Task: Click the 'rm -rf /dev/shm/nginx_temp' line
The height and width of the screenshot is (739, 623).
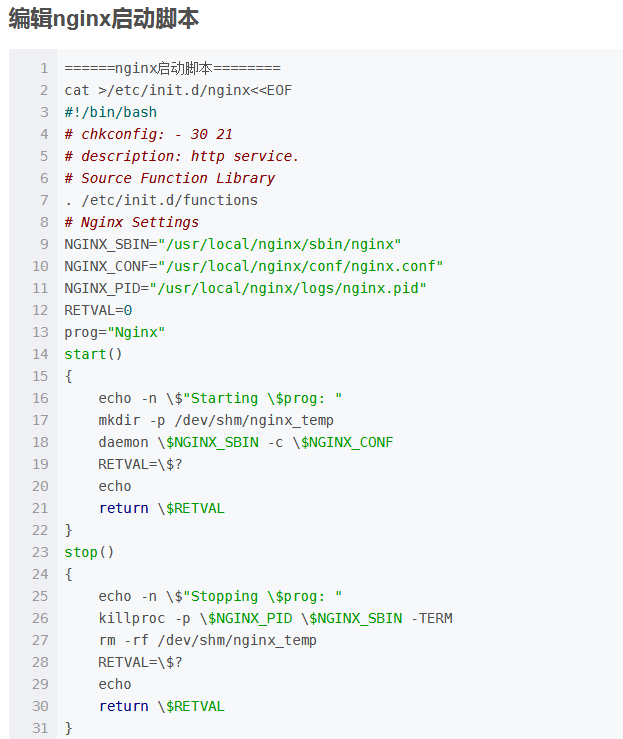Action: coord(207,640)
